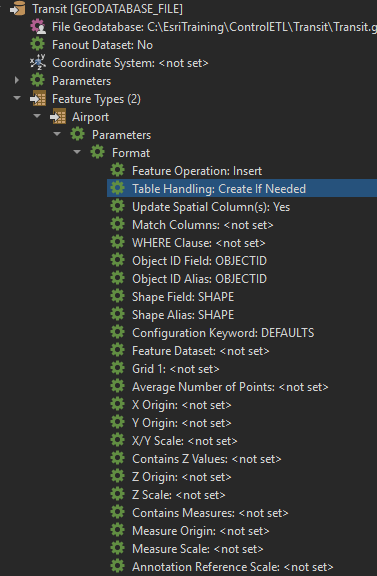Select Shape Alias: SHAPE
The image size is (377, 576).
click(x=183, y=315)
